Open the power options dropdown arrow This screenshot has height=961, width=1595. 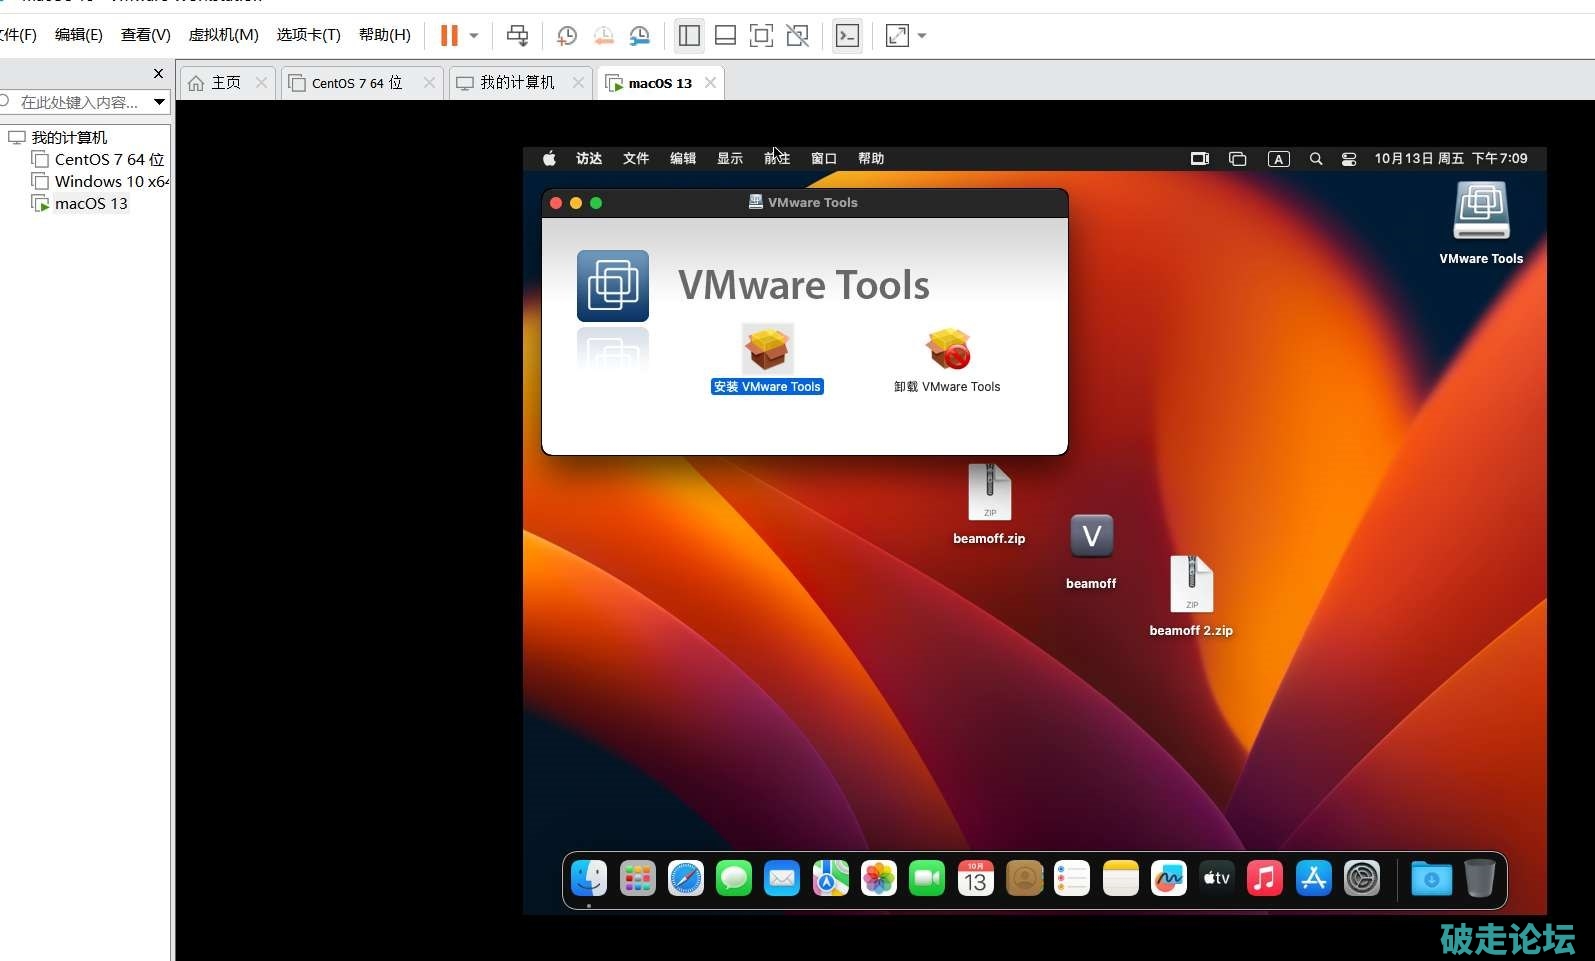[474, 36]
